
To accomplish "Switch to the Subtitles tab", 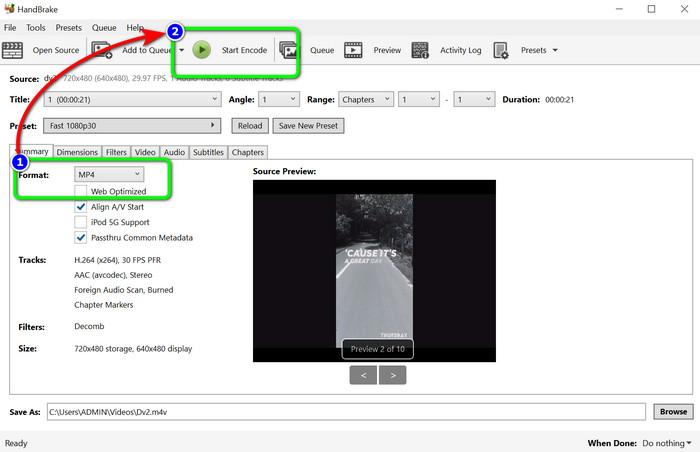I will (208, 152).
